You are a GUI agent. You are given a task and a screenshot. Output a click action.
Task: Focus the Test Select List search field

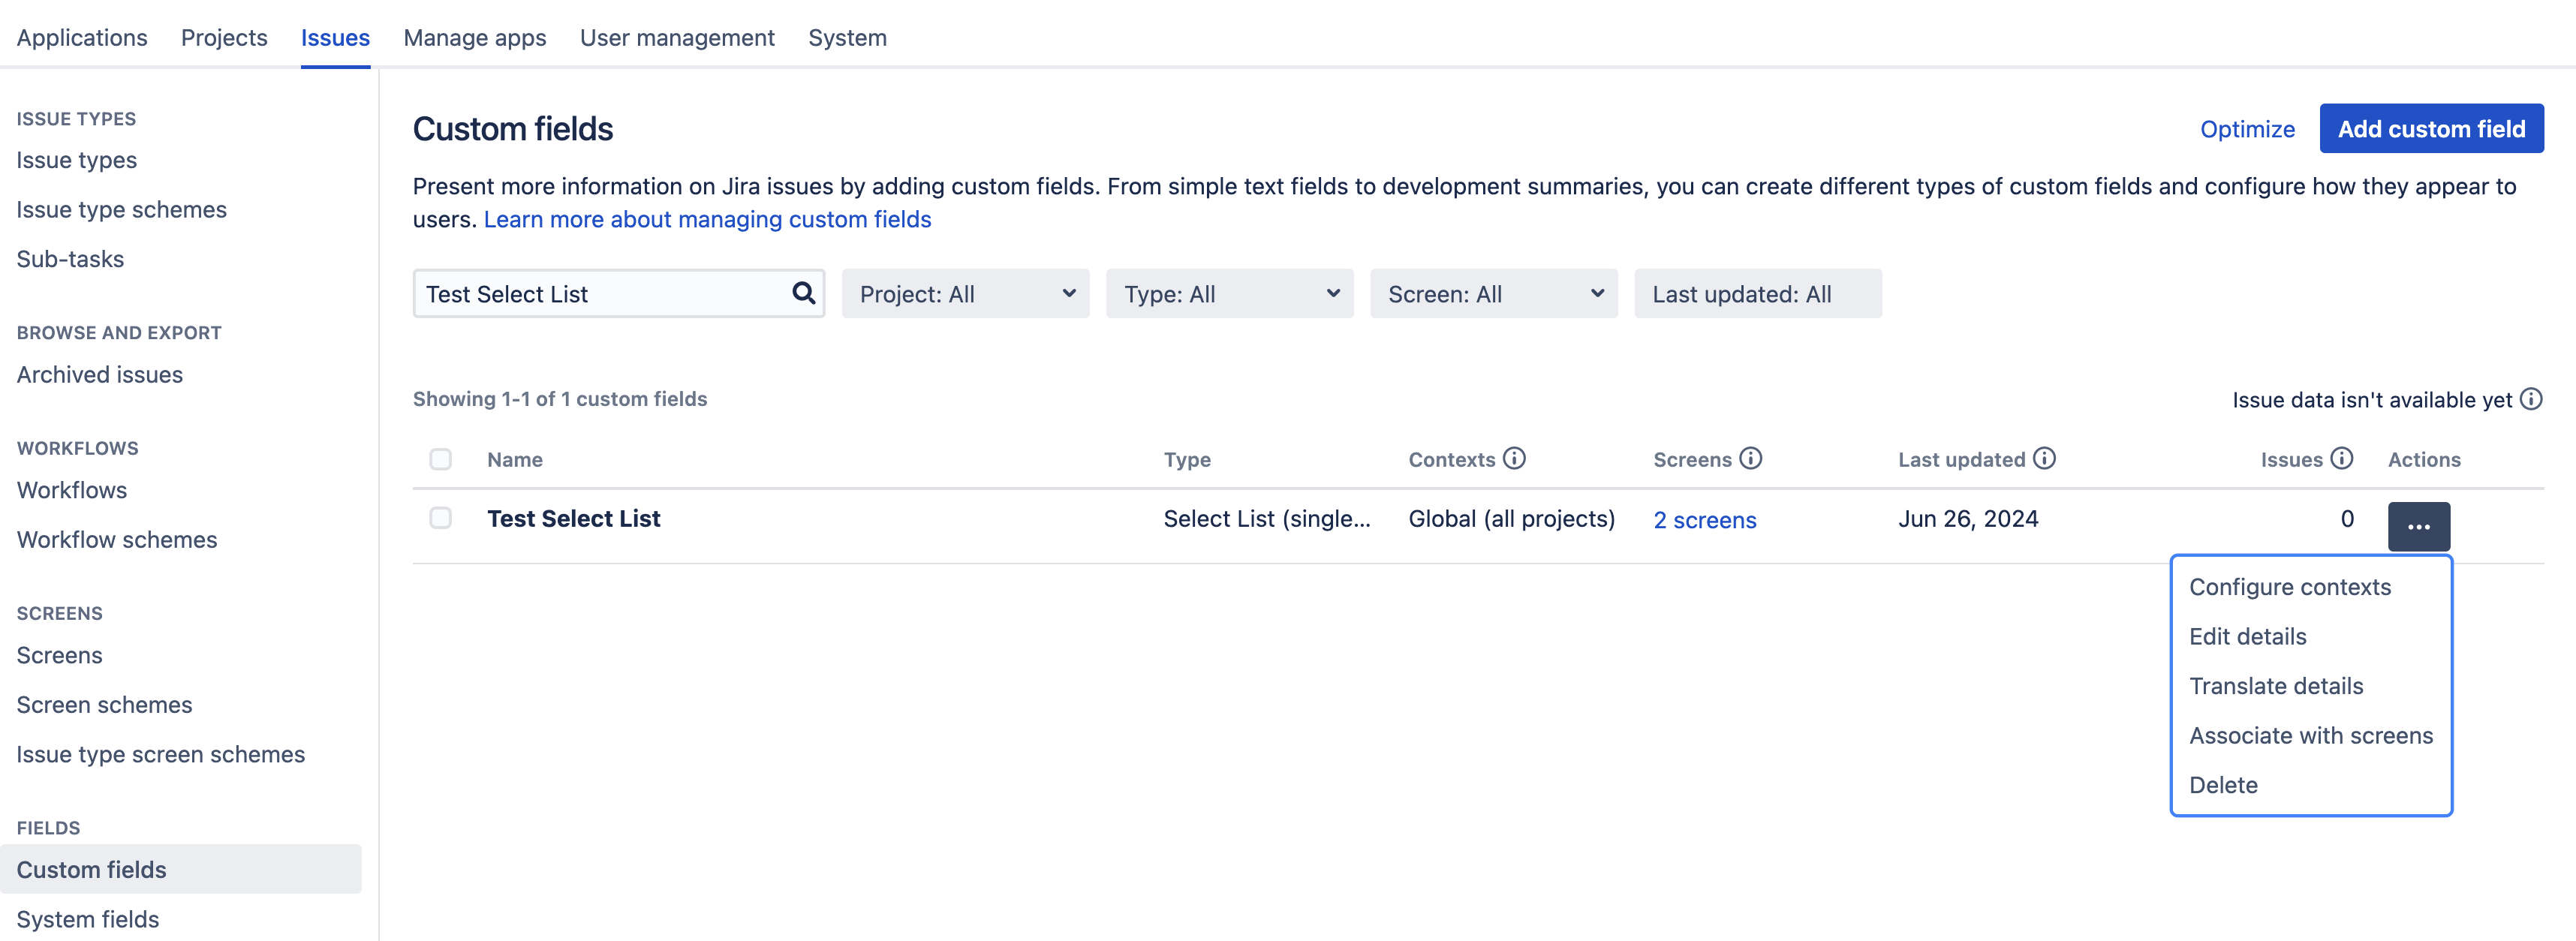pyautogui.click(x=600, y=294)
